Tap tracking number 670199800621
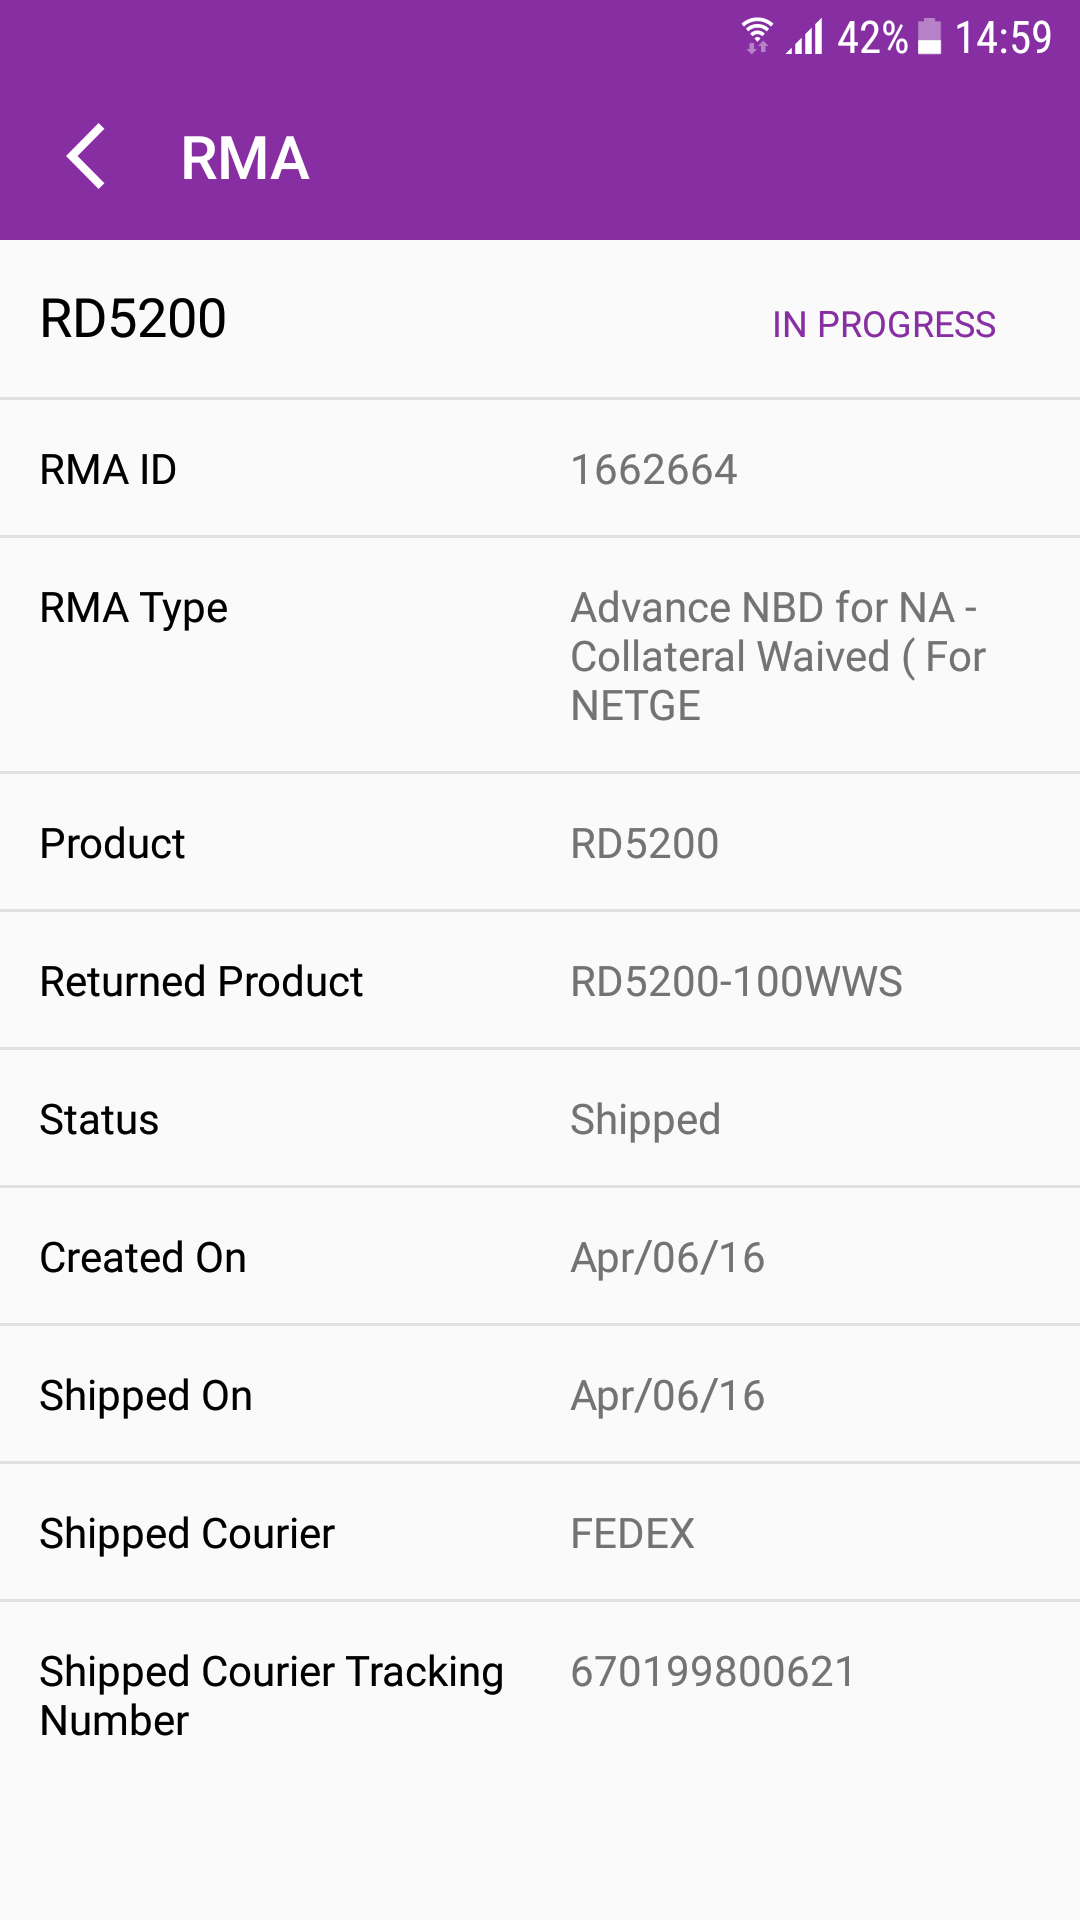This screenshot has width=1080, height=1920. coord(713,1672)
